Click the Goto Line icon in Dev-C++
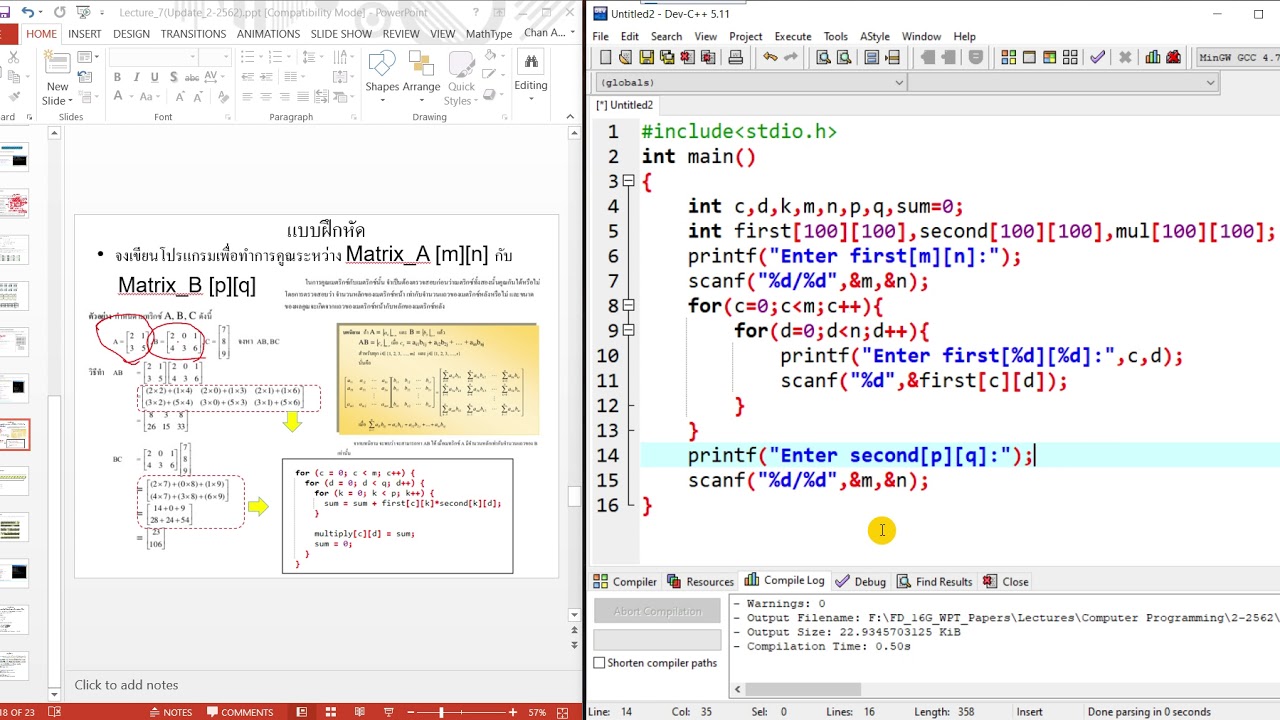Viewport: 1280px width, 720px height. pyautogui.click(x=893, y=58)
